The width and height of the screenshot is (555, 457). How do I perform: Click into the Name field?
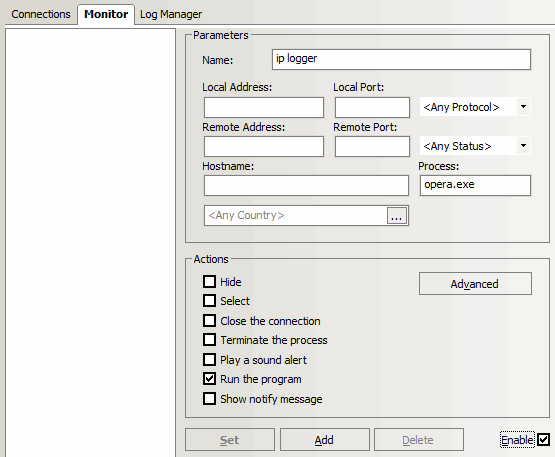[401, 59]
